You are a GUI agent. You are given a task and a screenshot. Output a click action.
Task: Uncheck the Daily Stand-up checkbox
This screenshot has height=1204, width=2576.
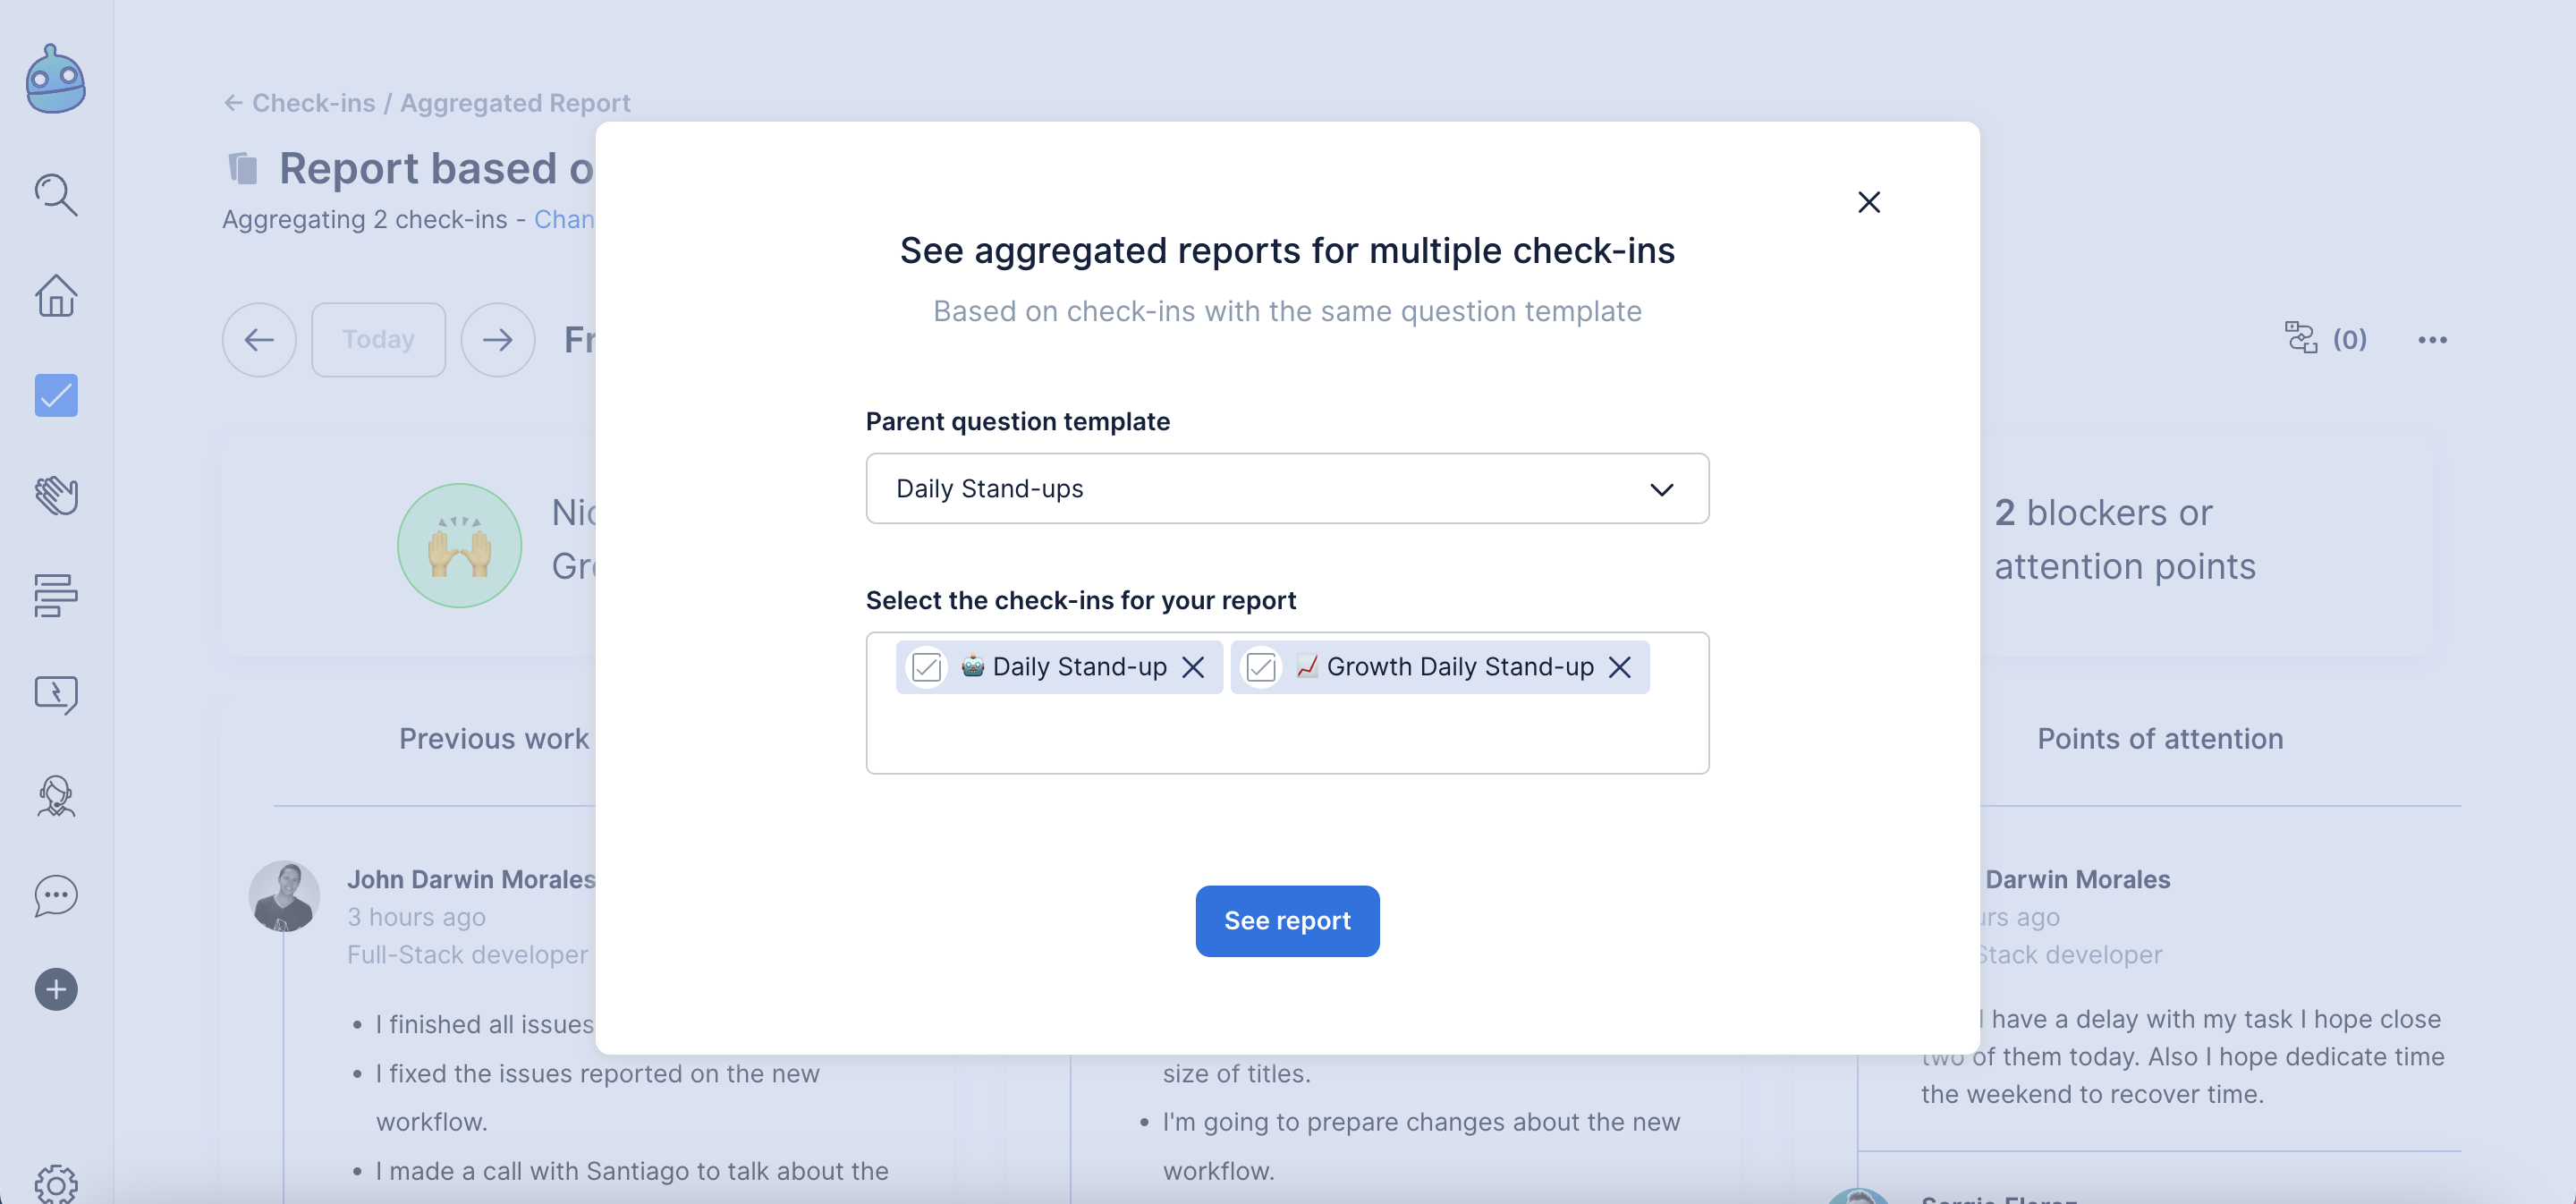pyautogui.click(x=927, y=667)
